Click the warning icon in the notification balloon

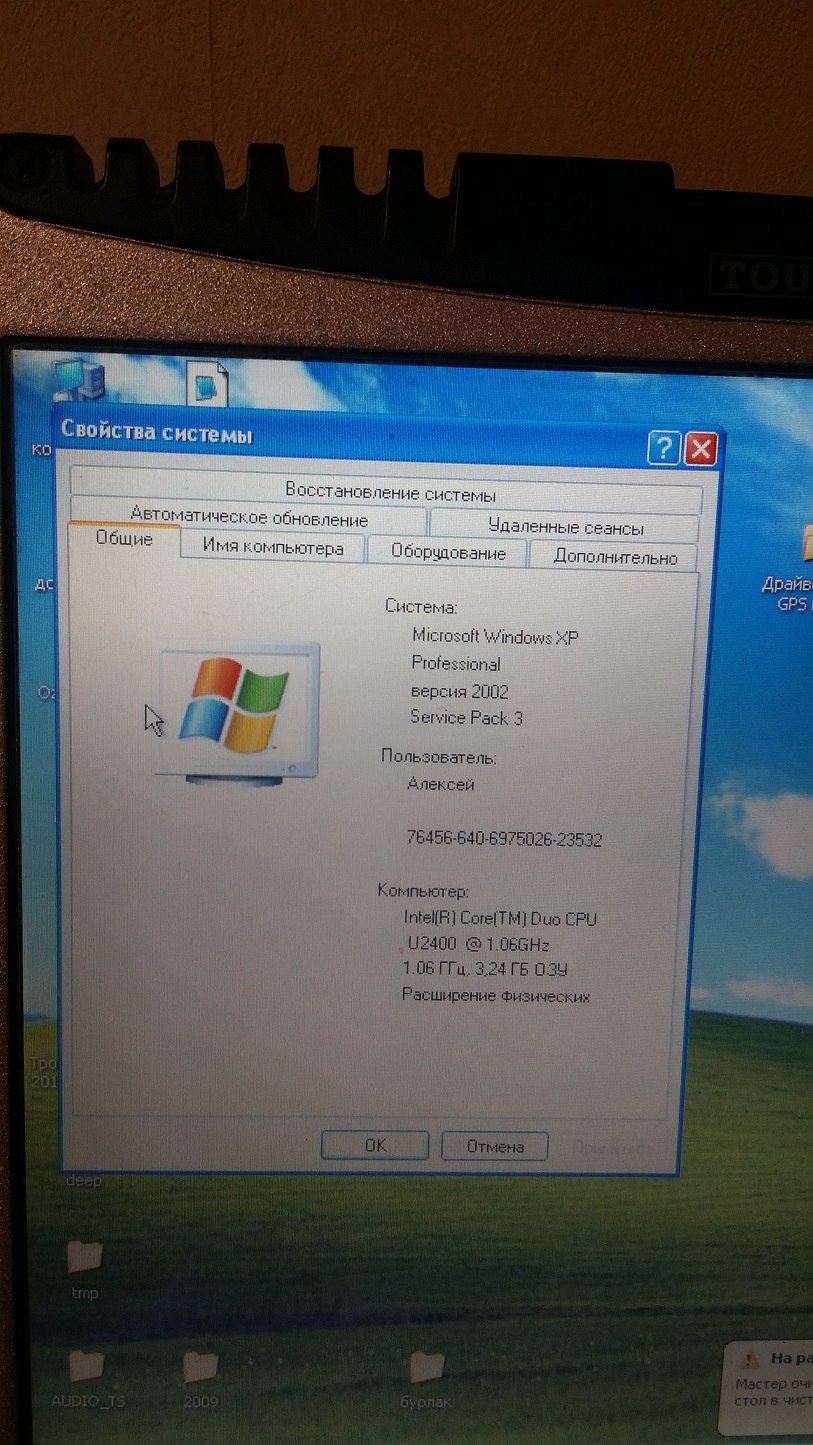(748, 1358)
